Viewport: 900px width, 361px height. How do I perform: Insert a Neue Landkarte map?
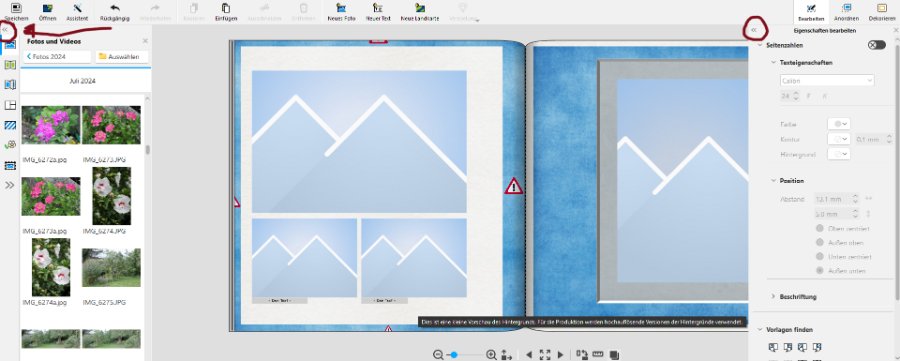[x=420, y=8]
